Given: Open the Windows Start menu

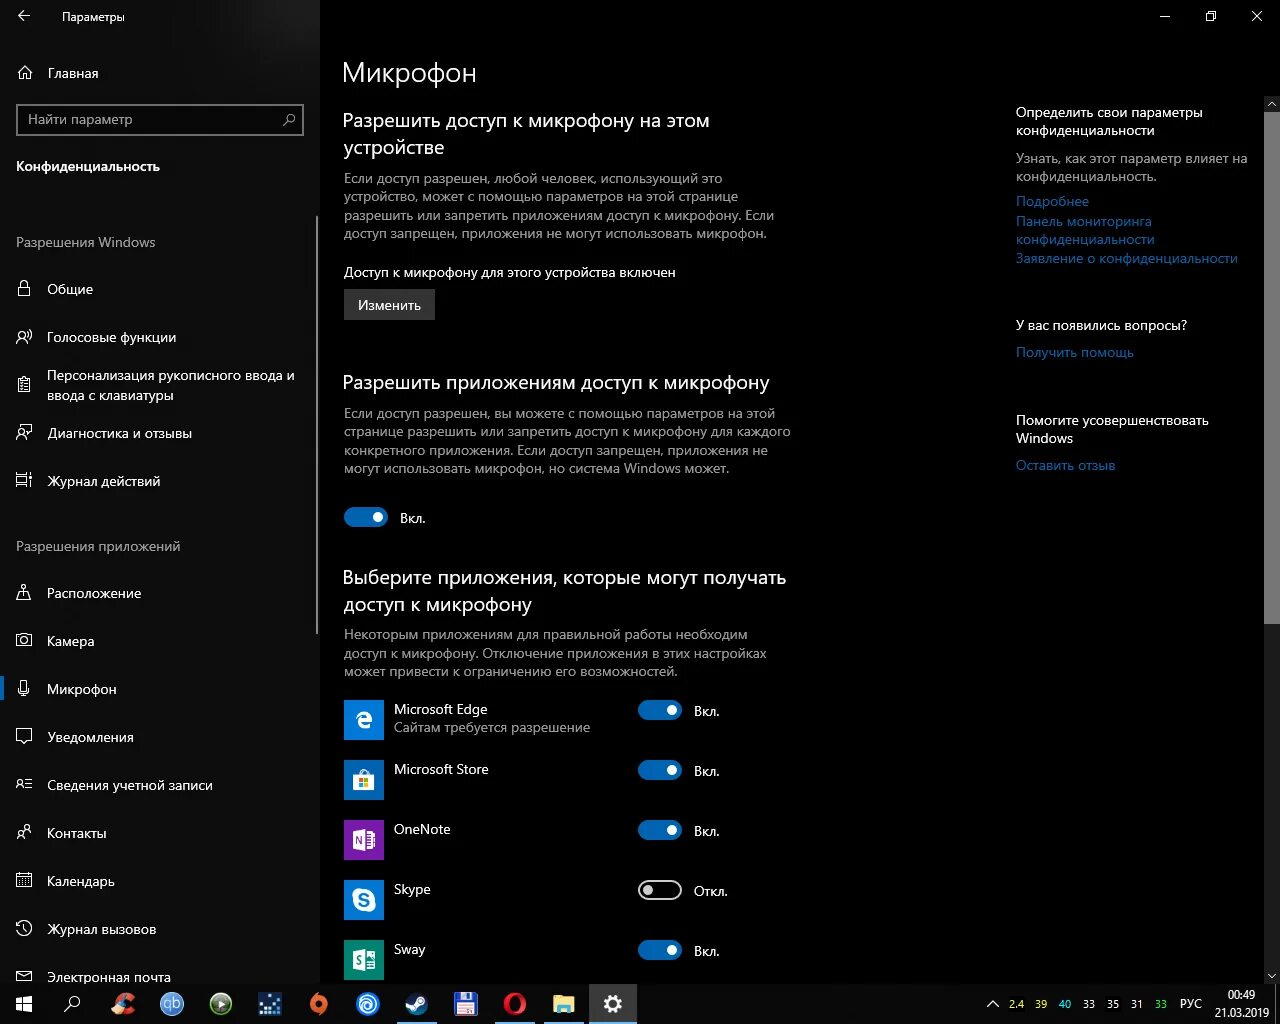Looking at the screenshot, I should tap(24, 1004).
